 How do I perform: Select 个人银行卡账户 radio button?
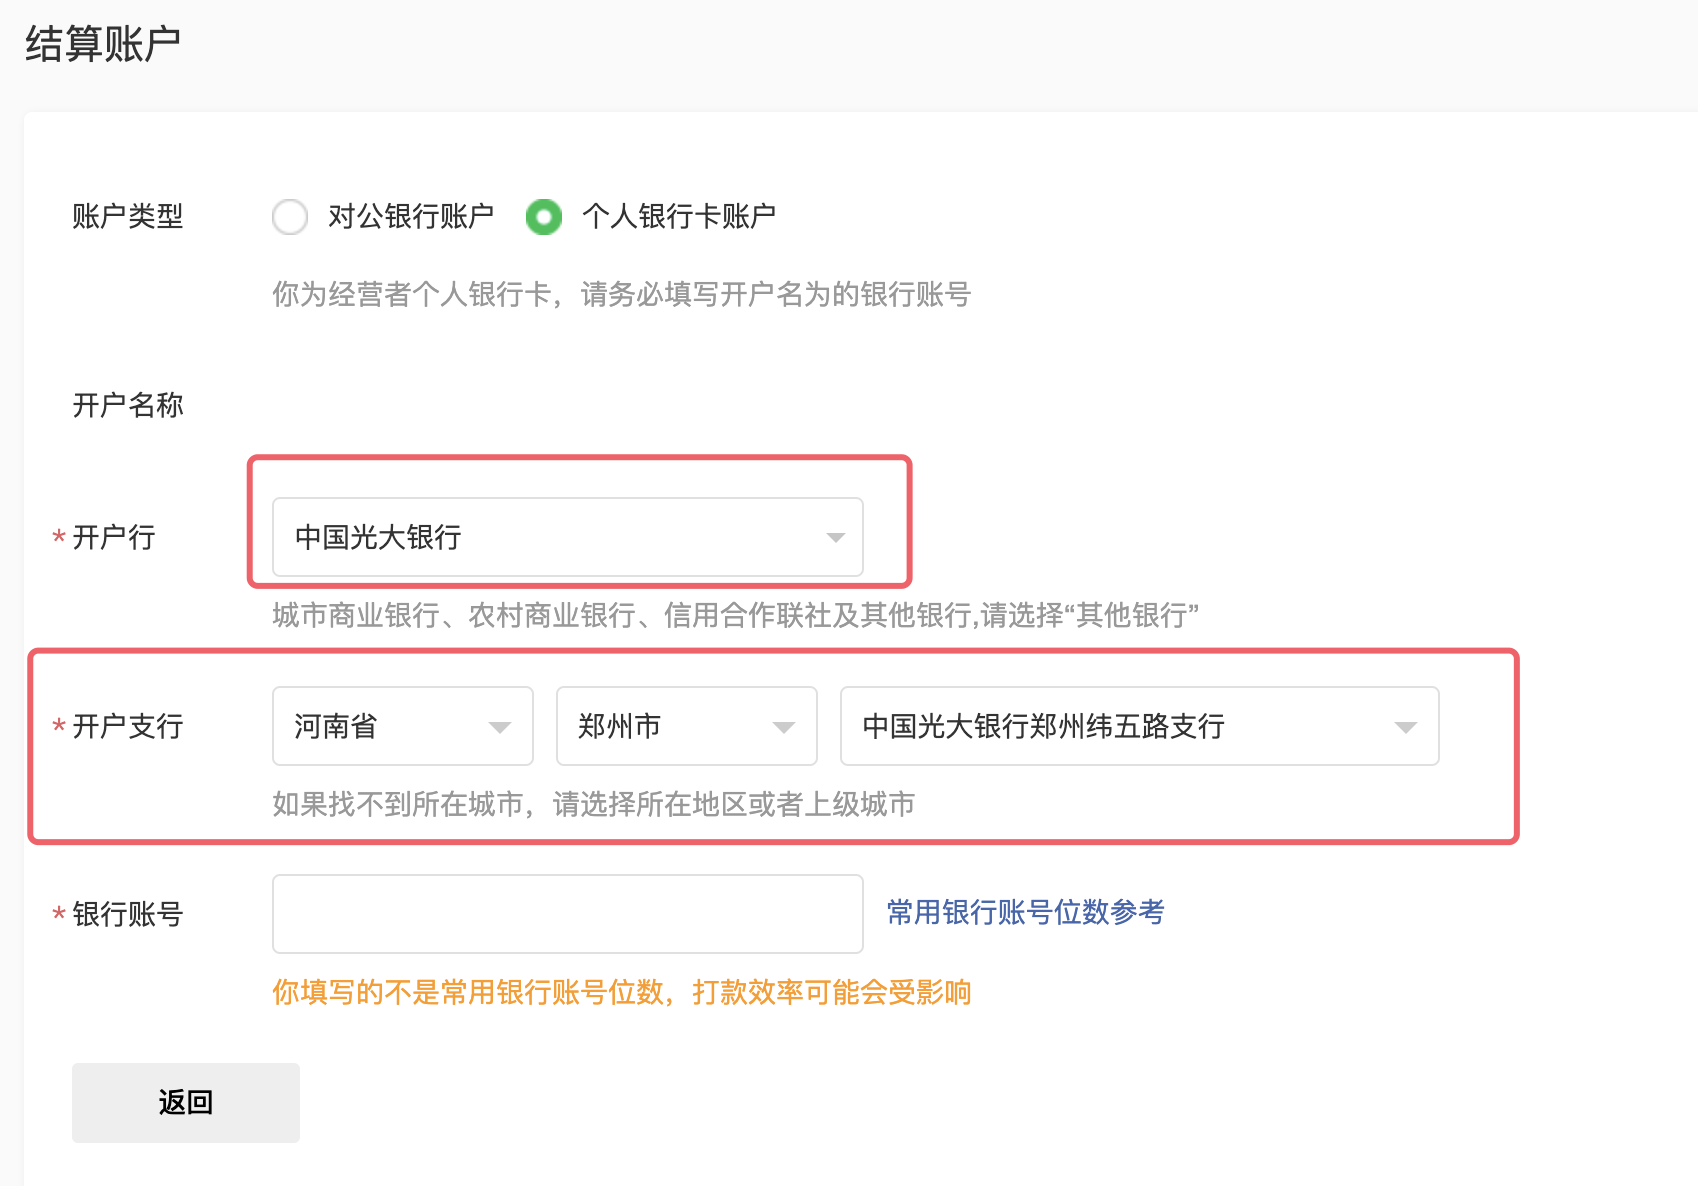(544, 217)
